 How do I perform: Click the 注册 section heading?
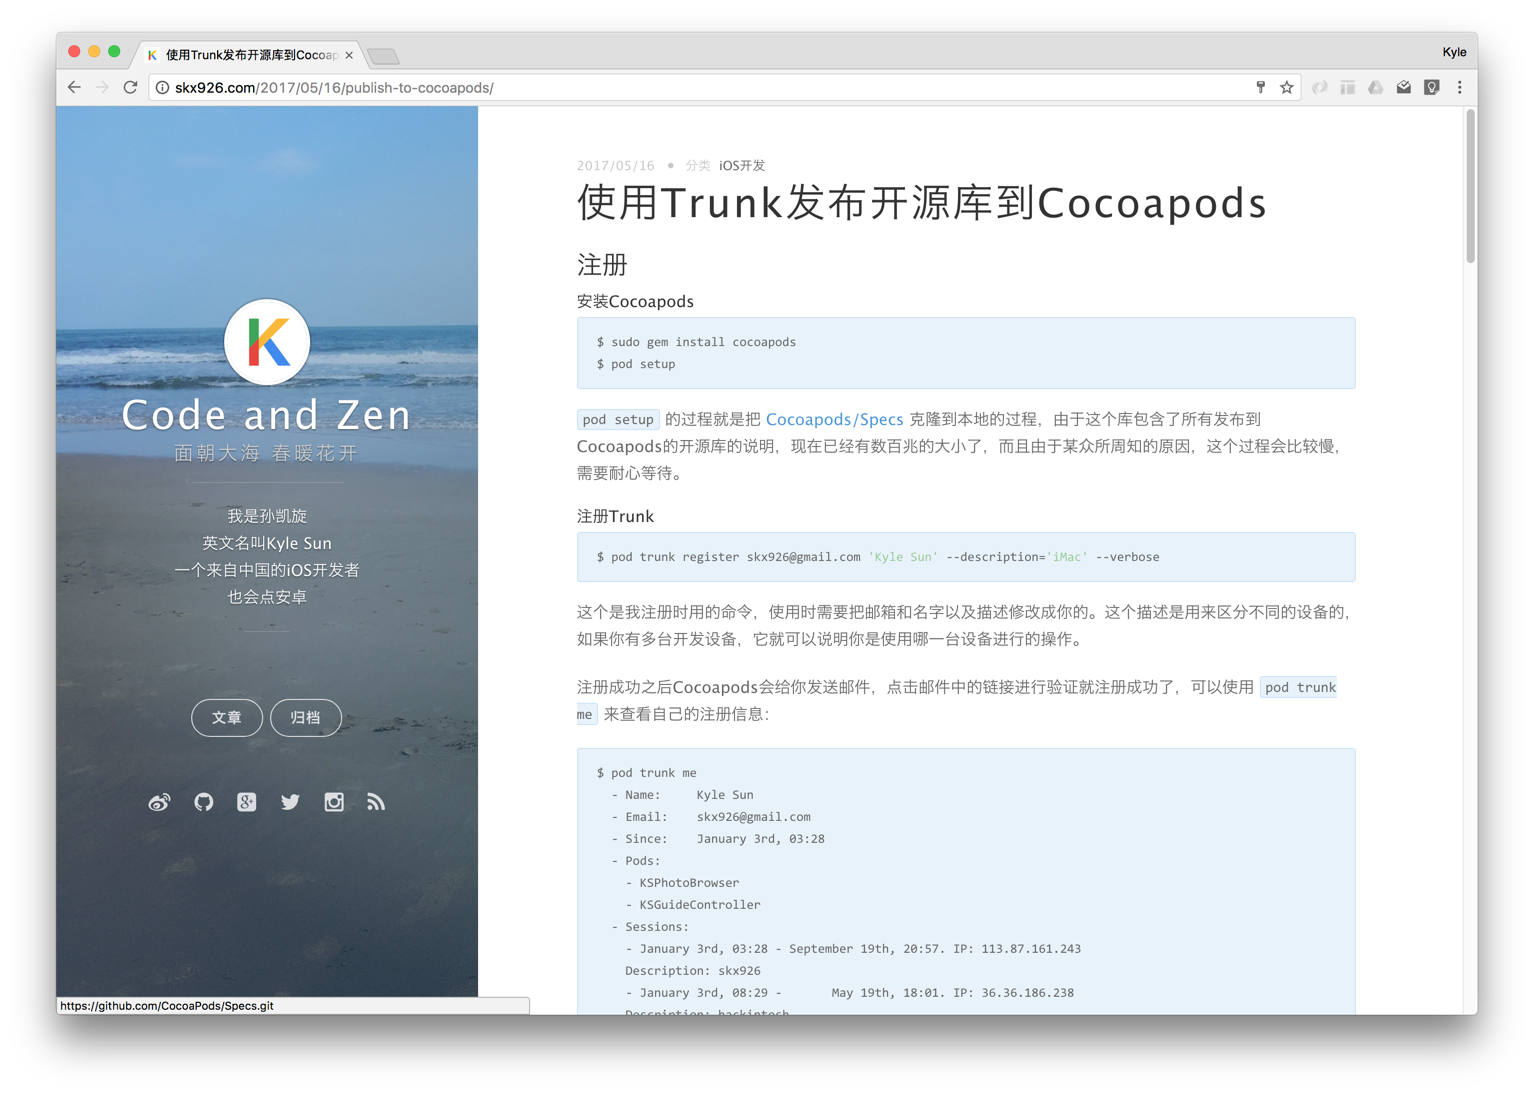602,265
